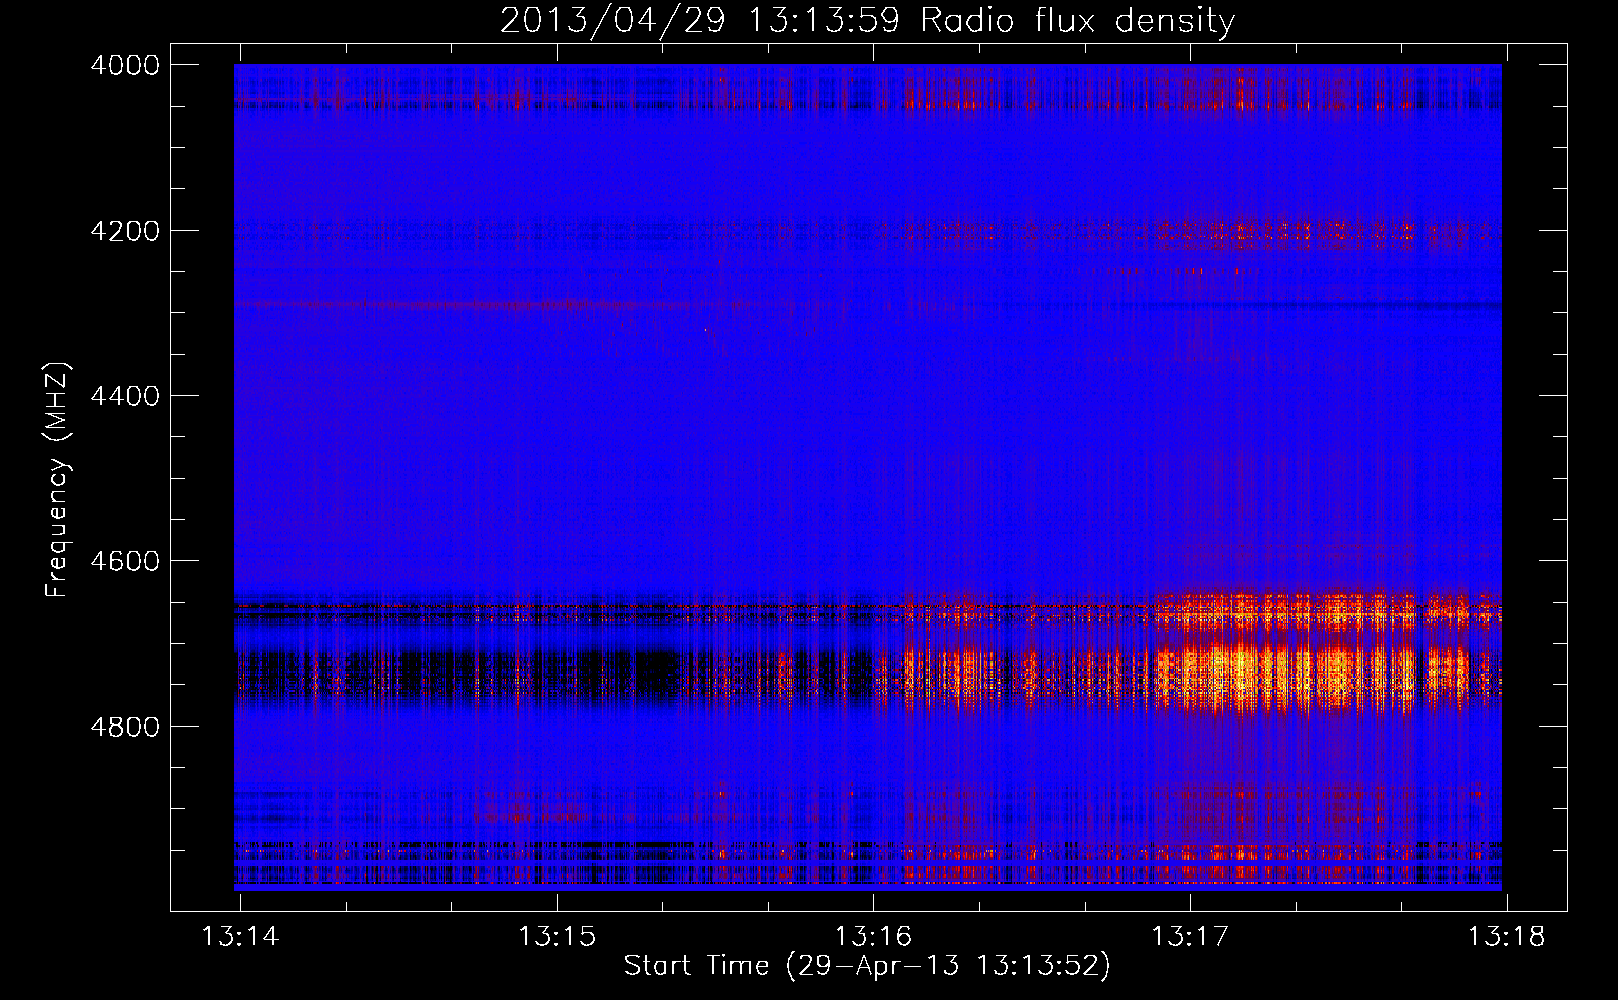This screenshot has width=1618, height=1000.
Task: Click the 13:16 time tick label
Action: [874, 937]
